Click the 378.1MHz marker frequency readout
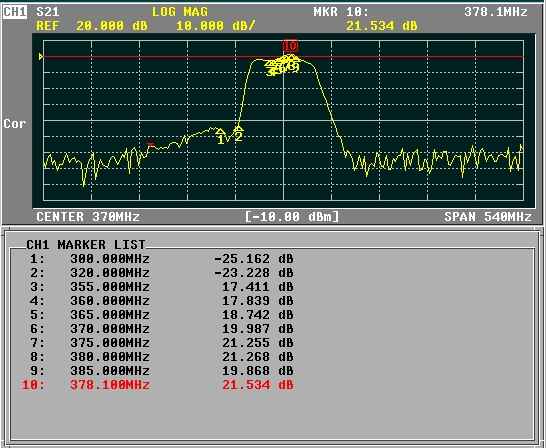Image resolution: width=546 pixels, height=448 pixels. pos(496,12)
